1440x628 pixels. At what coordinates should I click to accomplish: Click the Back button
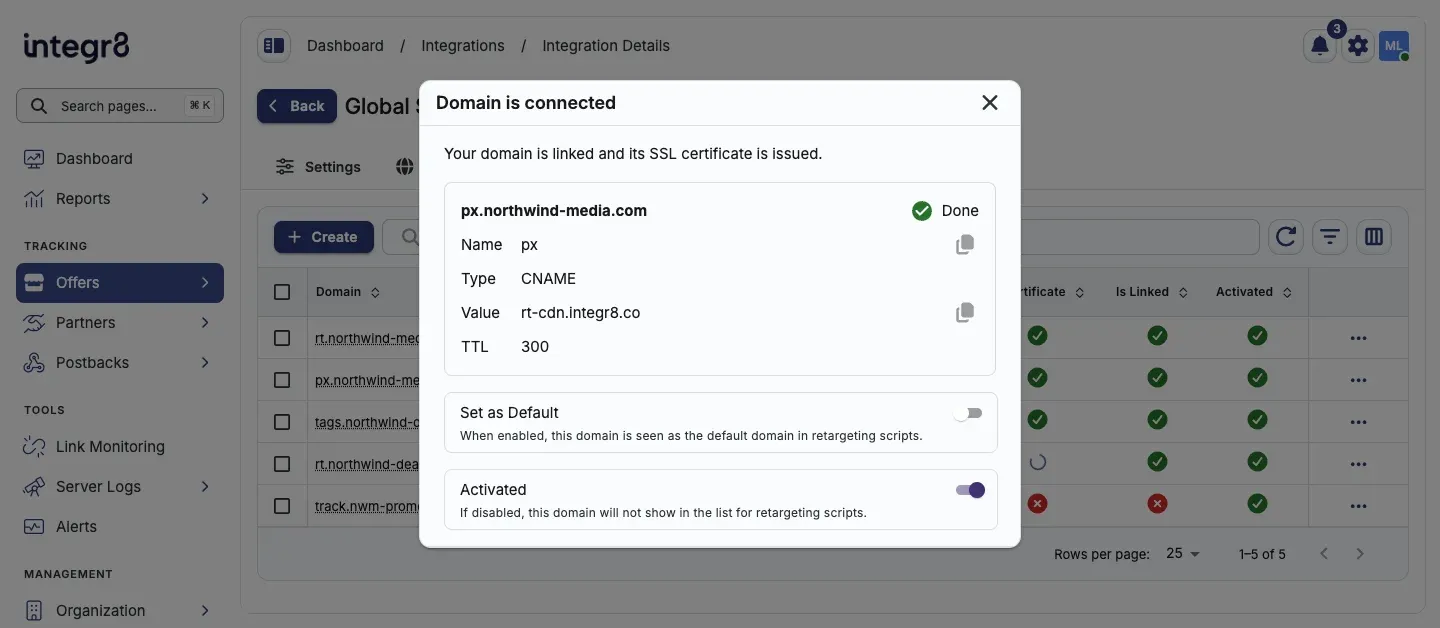tap(297, 106)
